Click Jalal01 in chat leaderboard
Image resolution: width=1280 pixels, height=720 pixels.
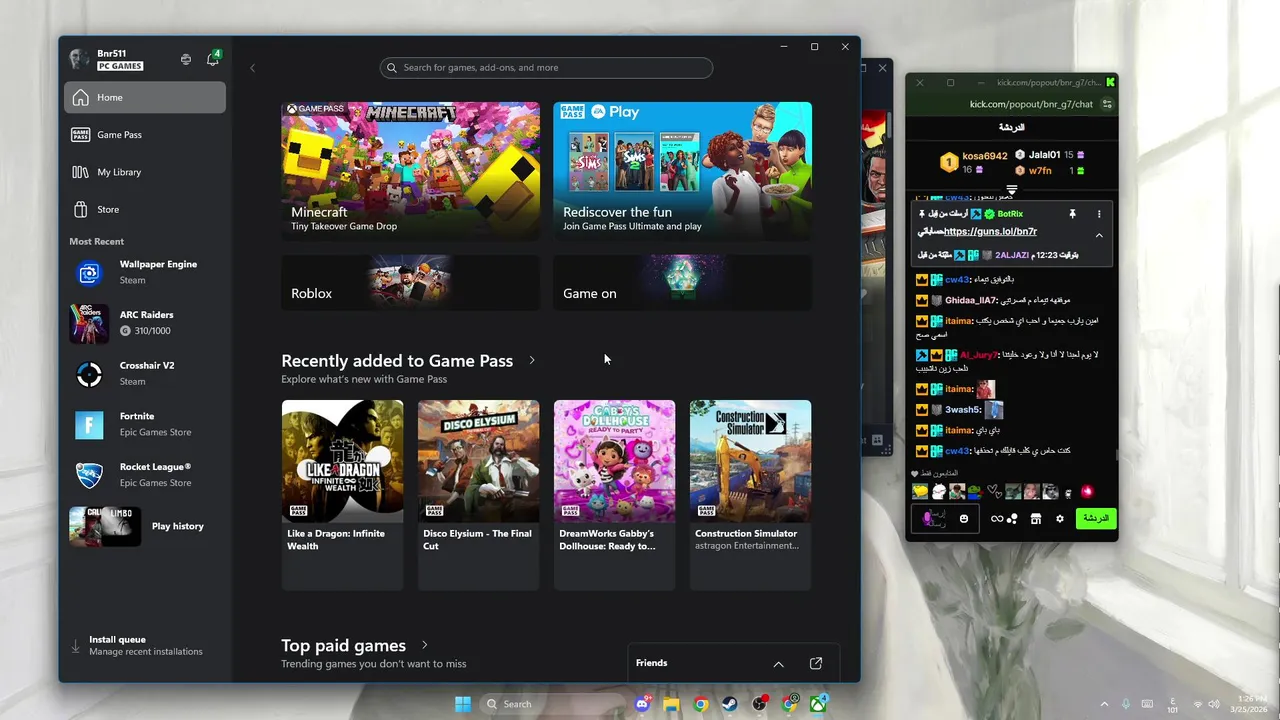point(1044,155)
